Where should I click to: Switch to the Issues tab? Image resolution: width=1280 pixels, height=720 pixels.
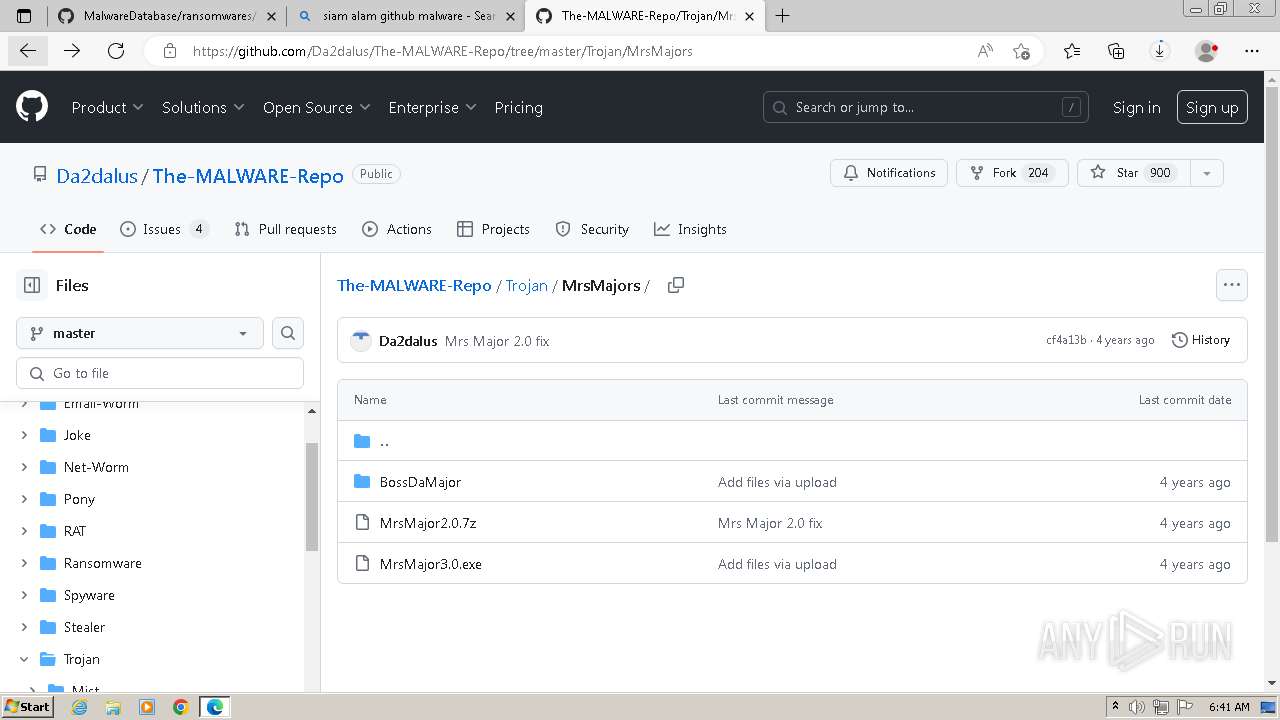coord(164,229)
